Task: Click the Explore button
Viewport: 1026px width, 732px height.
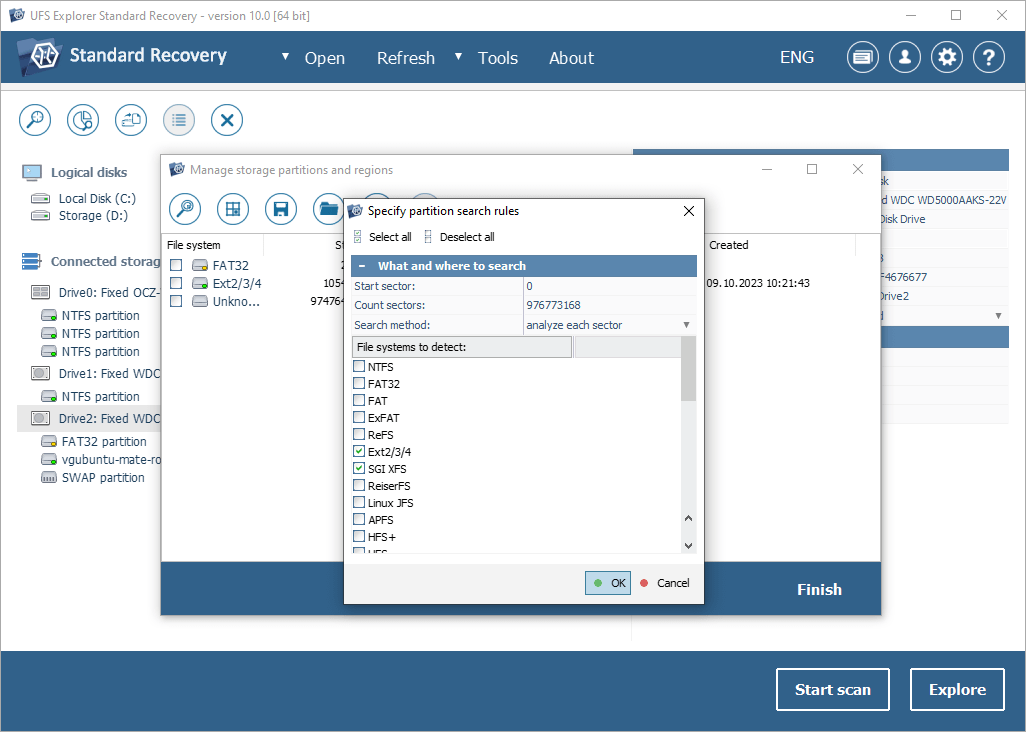Action: click(957, 689)
